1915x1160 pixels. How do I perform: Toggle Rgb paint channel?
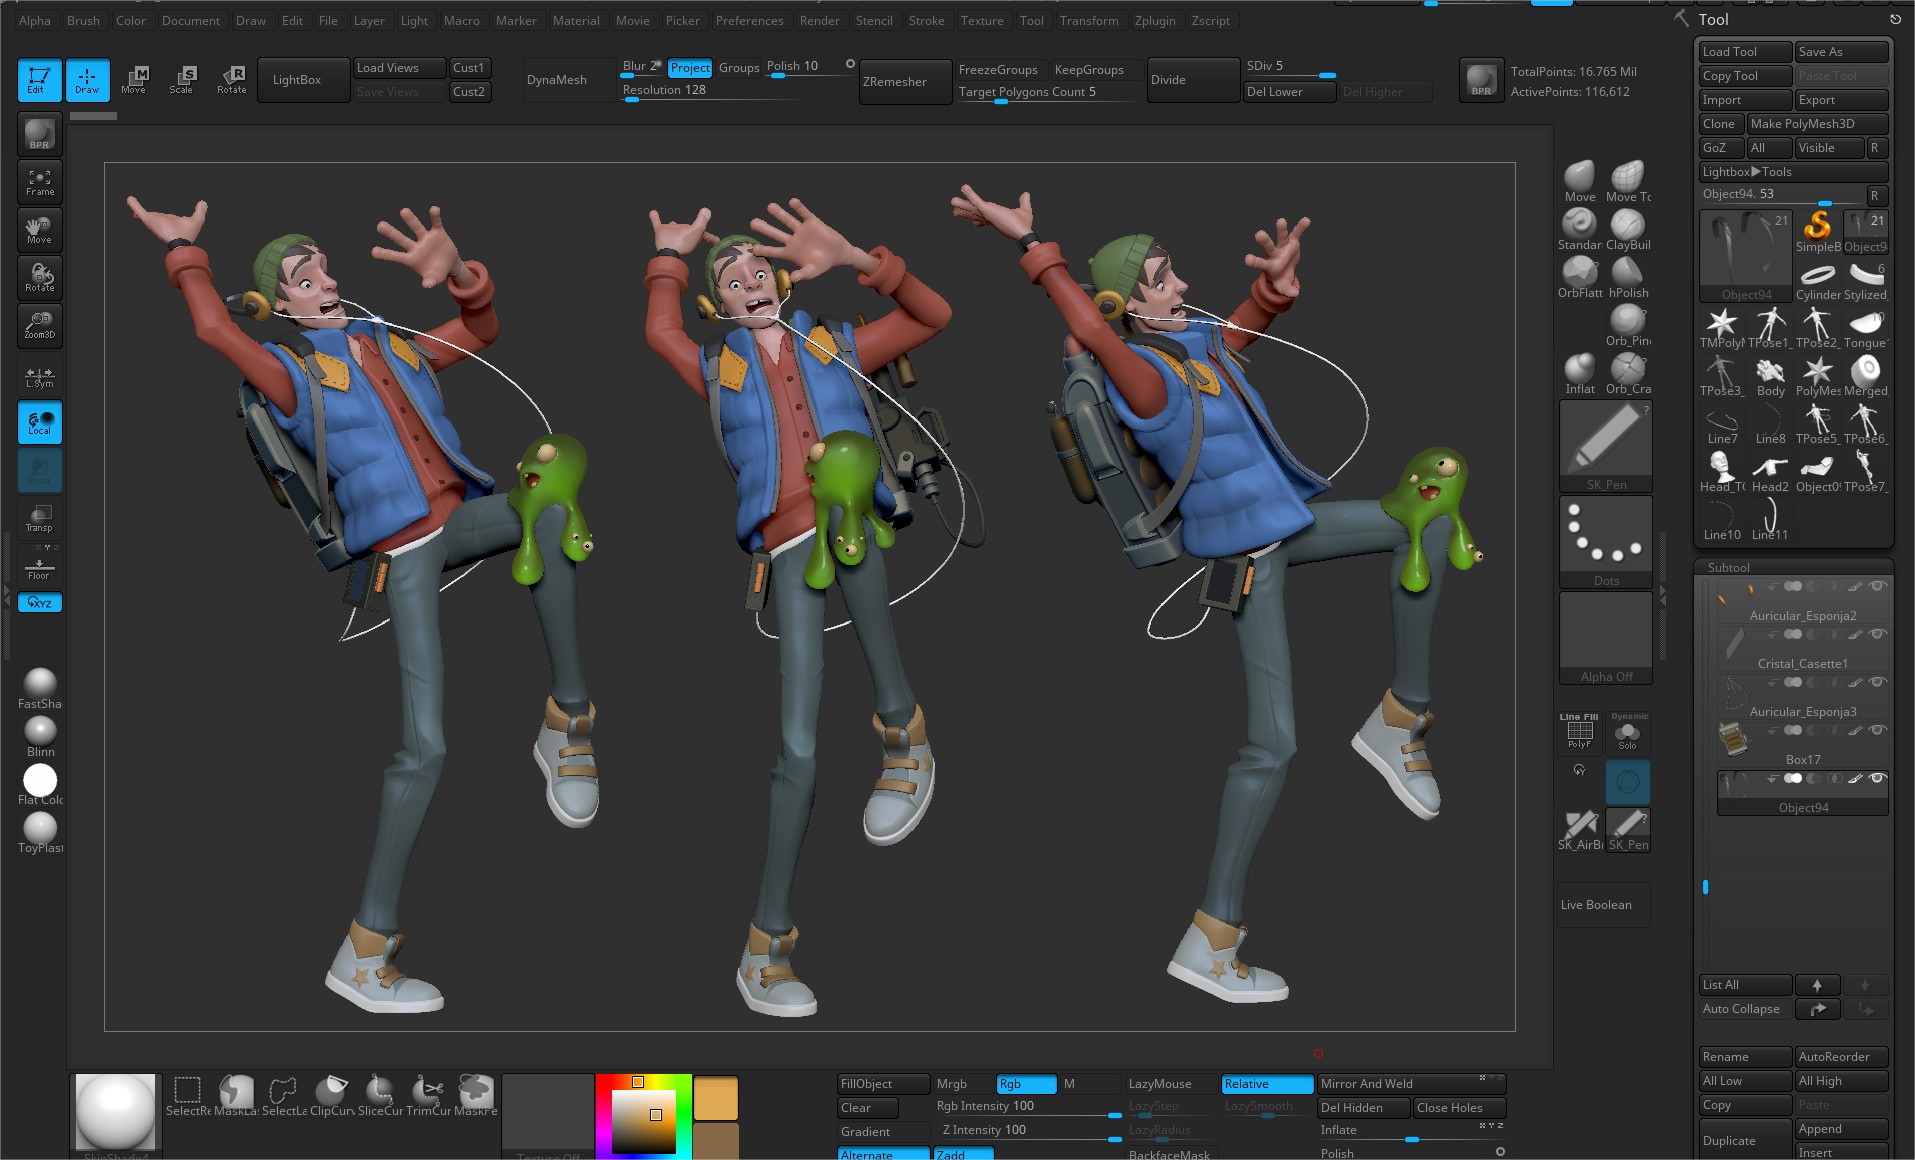(x=1026, y=1084)
